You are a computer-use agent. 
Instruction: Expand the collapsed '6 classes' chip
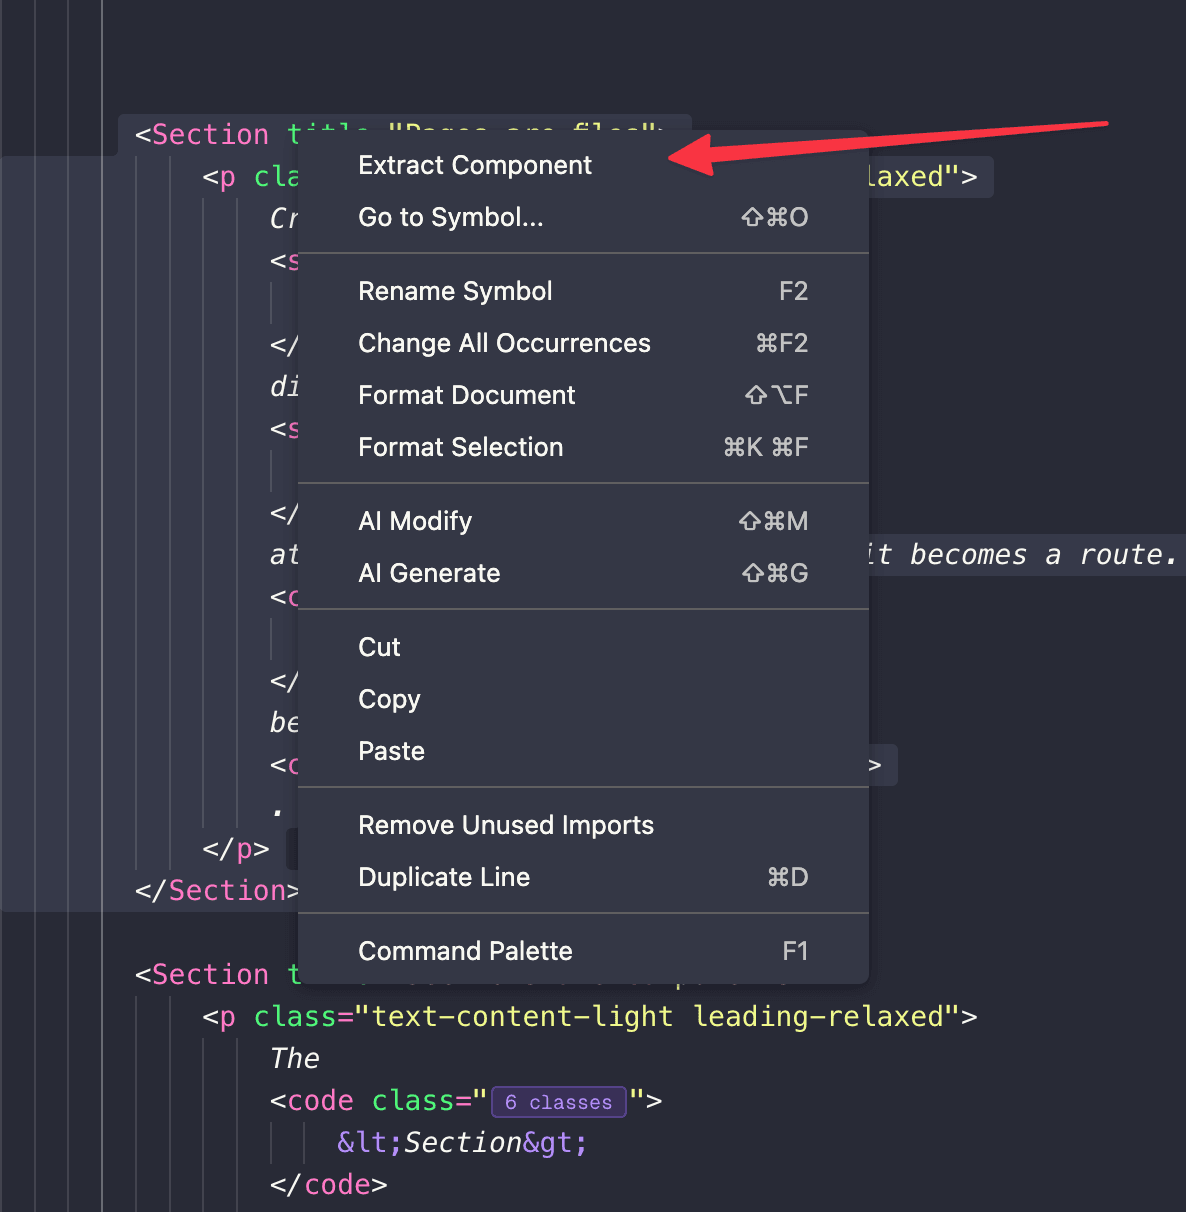click(x=558, y=1102)
